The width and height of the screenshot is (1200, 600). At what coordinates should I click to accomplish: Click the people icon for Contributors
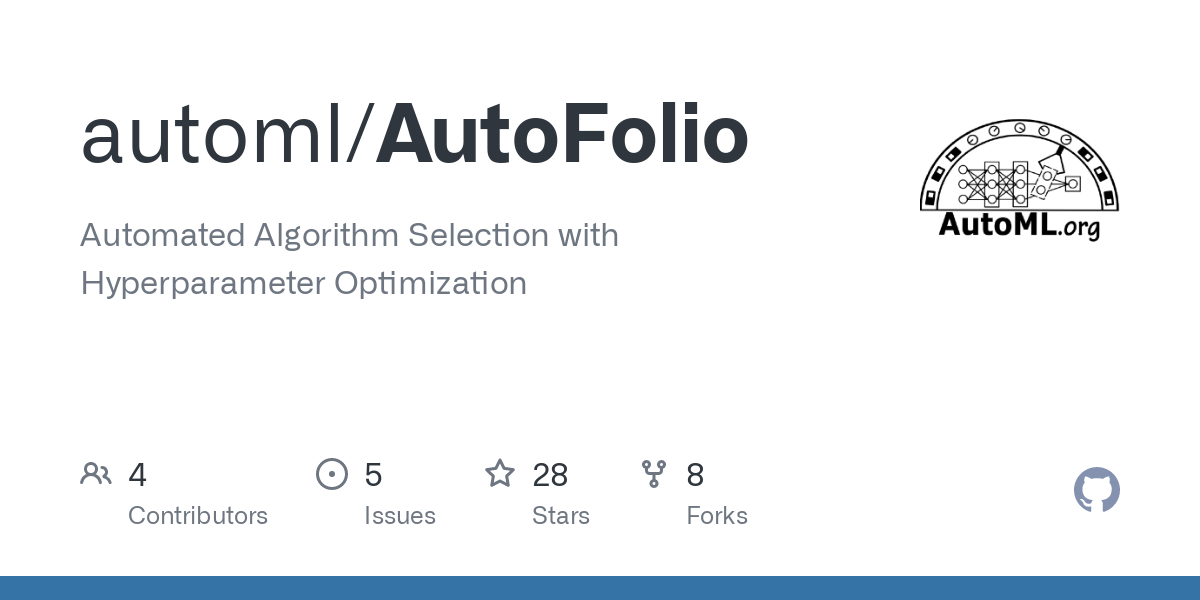(x=96, y=474)
